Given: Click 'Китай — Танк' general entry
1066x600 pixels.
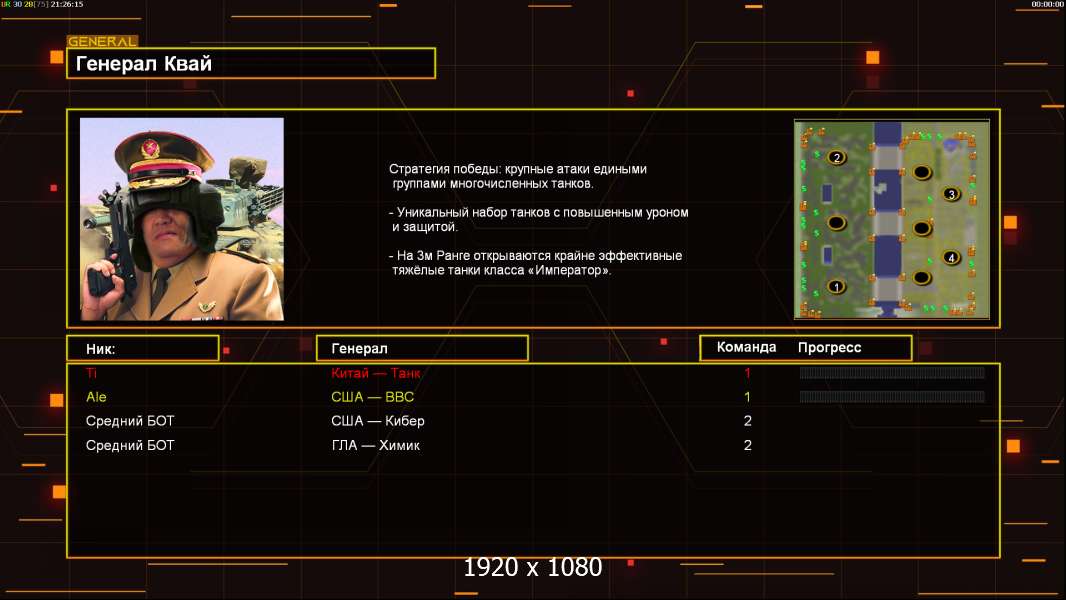Looking at the screenshot, I should coord(376,373).
